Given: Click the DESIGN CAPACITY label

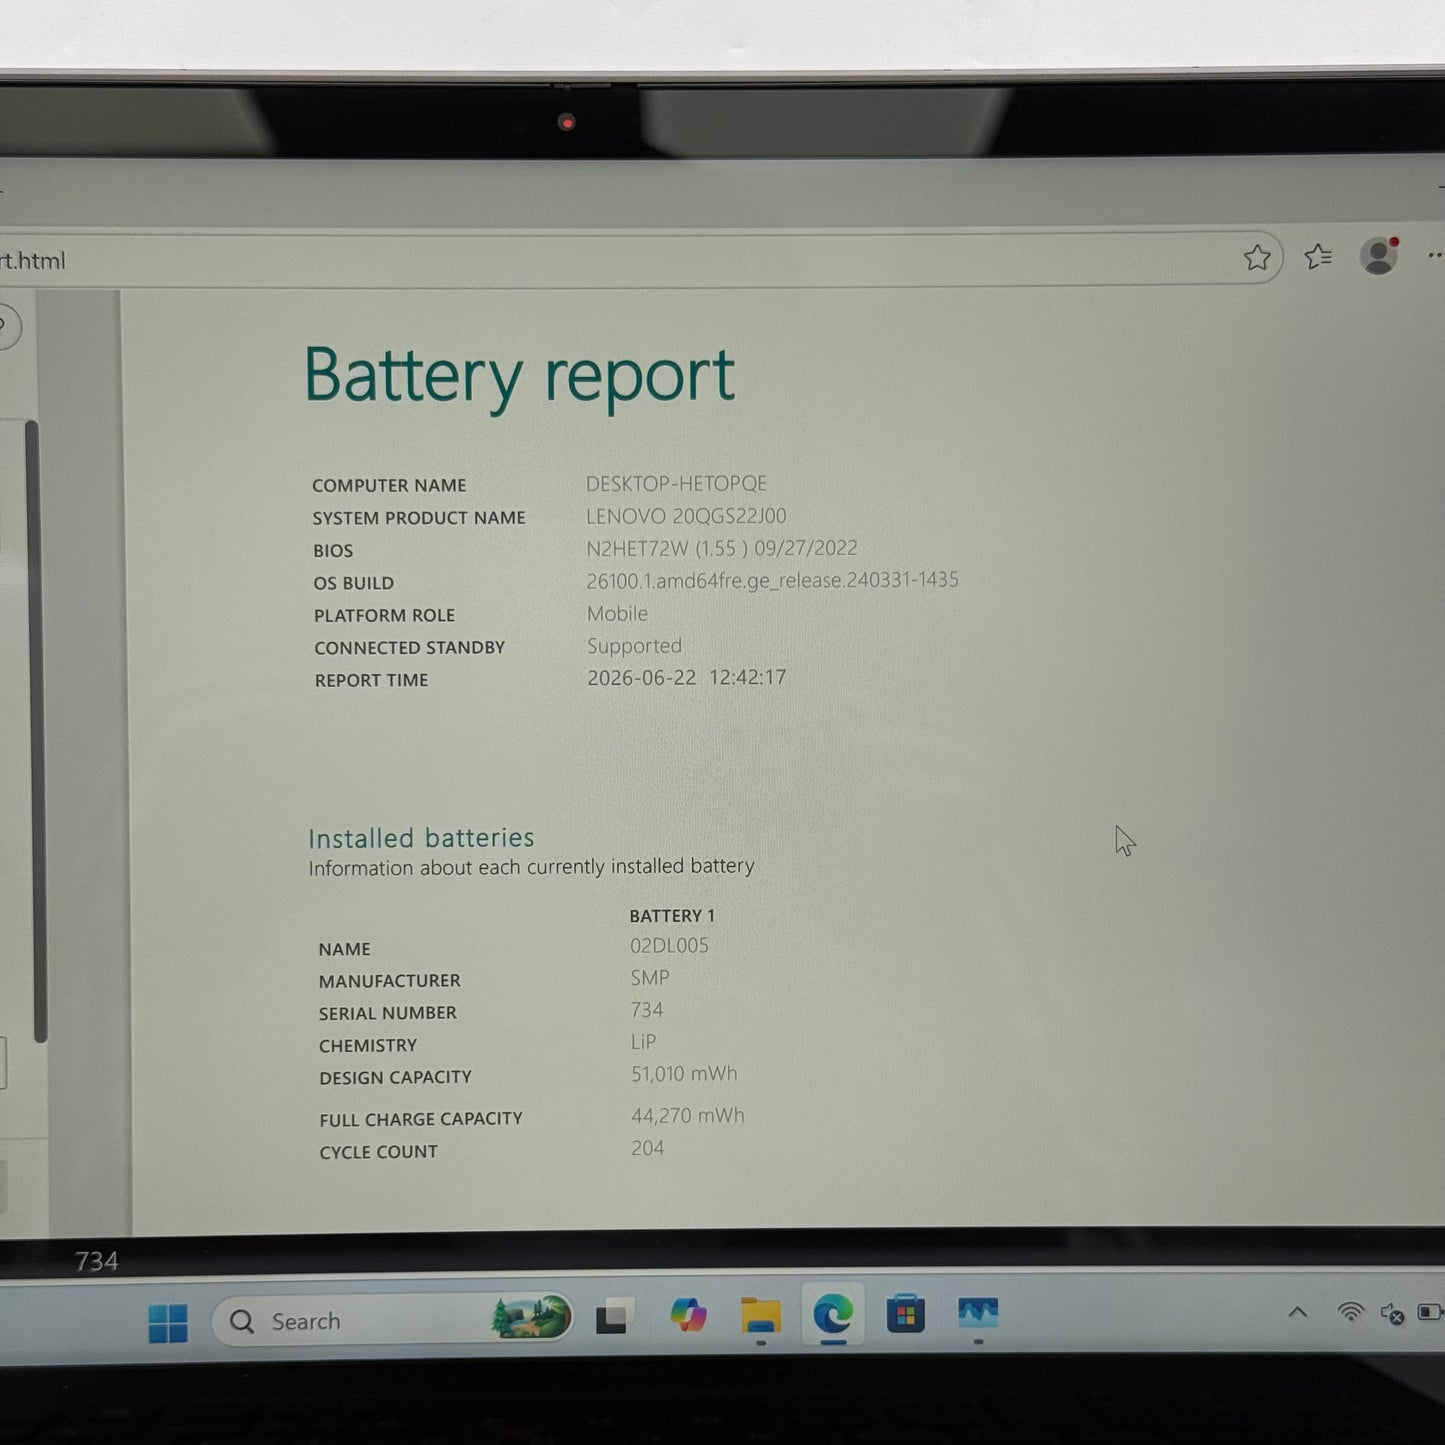Looking at the screenshot, I should pyautogui.click(x=395, y=1077).
